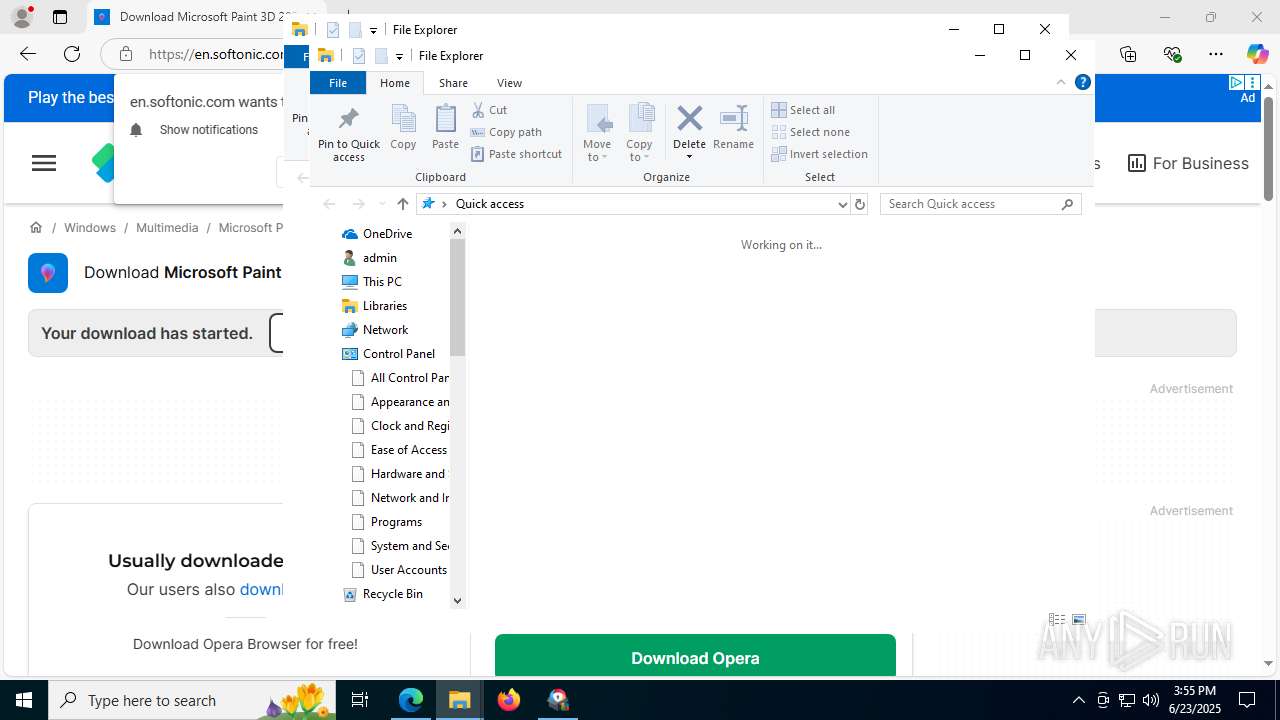Open Firefox from the taskbar
Image resolution: width=1280 pixels, height=720 pixels.
pyautogui.click(x=509, y=700)
